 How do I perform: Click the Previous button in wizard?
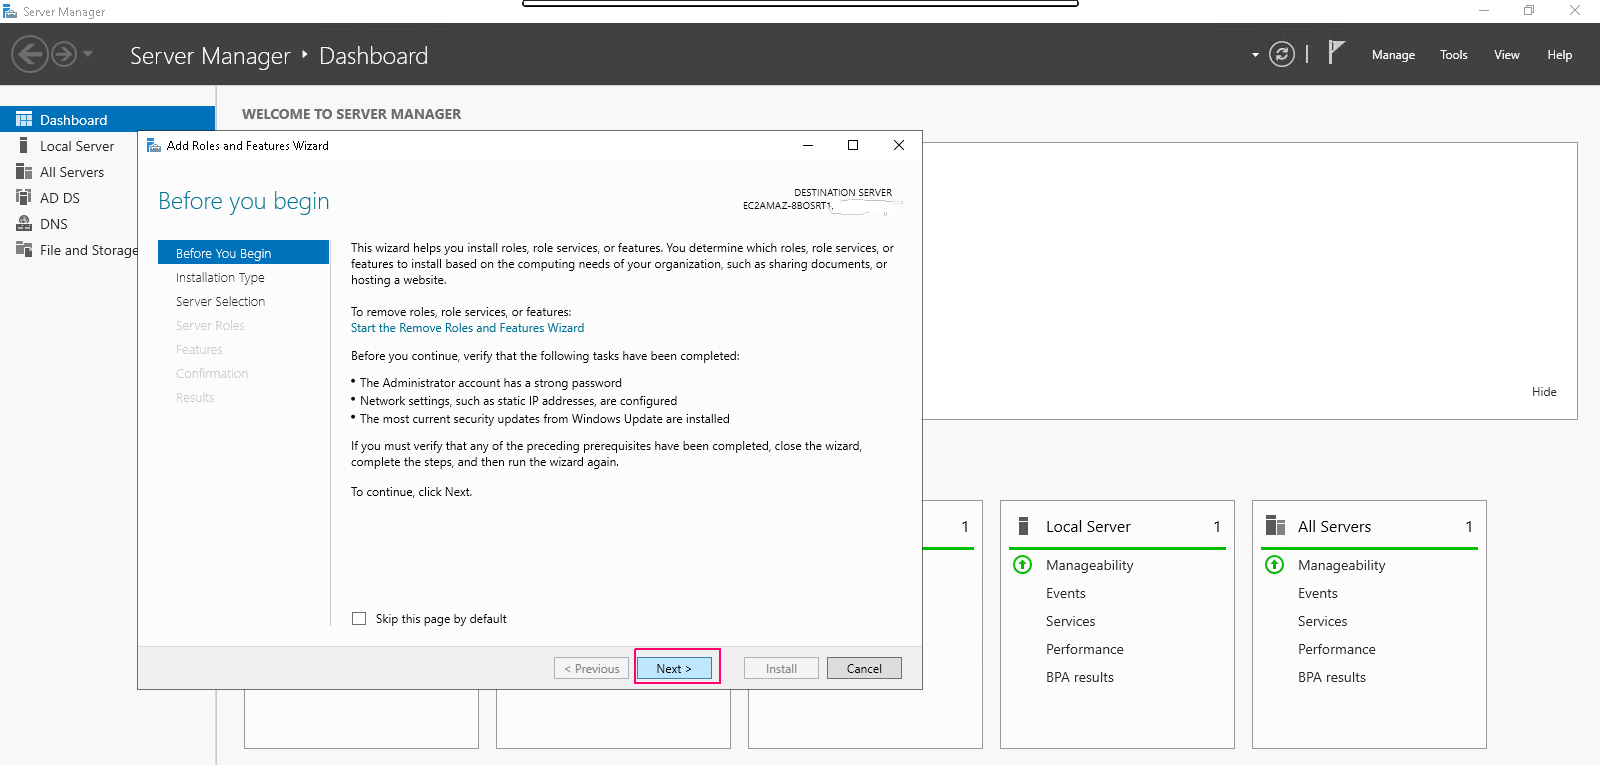tap(592, 668)
